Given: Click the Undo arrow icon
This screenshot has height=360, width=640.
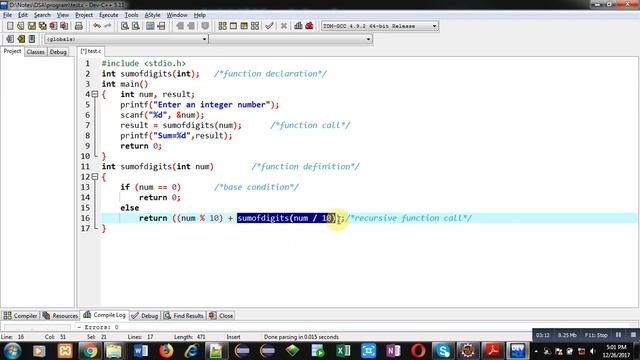Looking at the screenshot, I should 97,26.
